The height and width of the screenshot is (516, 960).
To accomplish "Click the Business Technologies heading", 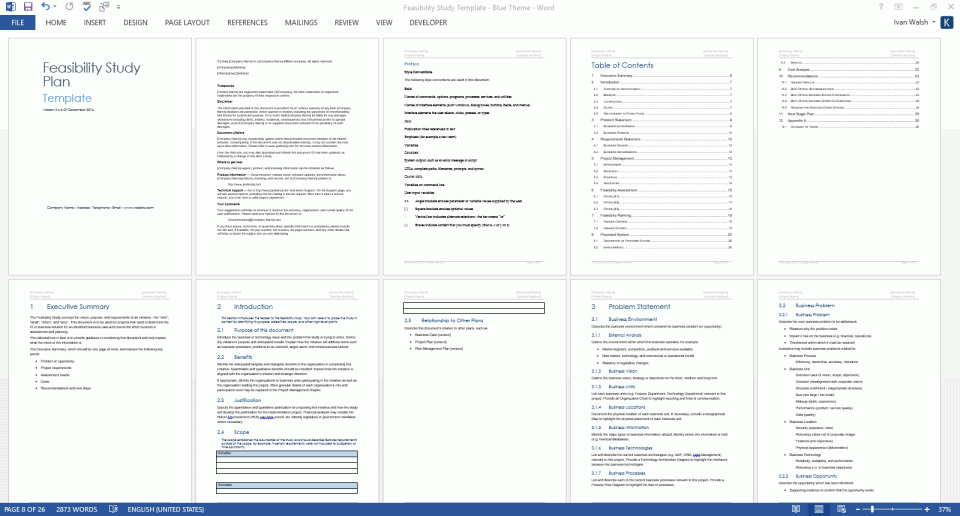I will 630,448.
